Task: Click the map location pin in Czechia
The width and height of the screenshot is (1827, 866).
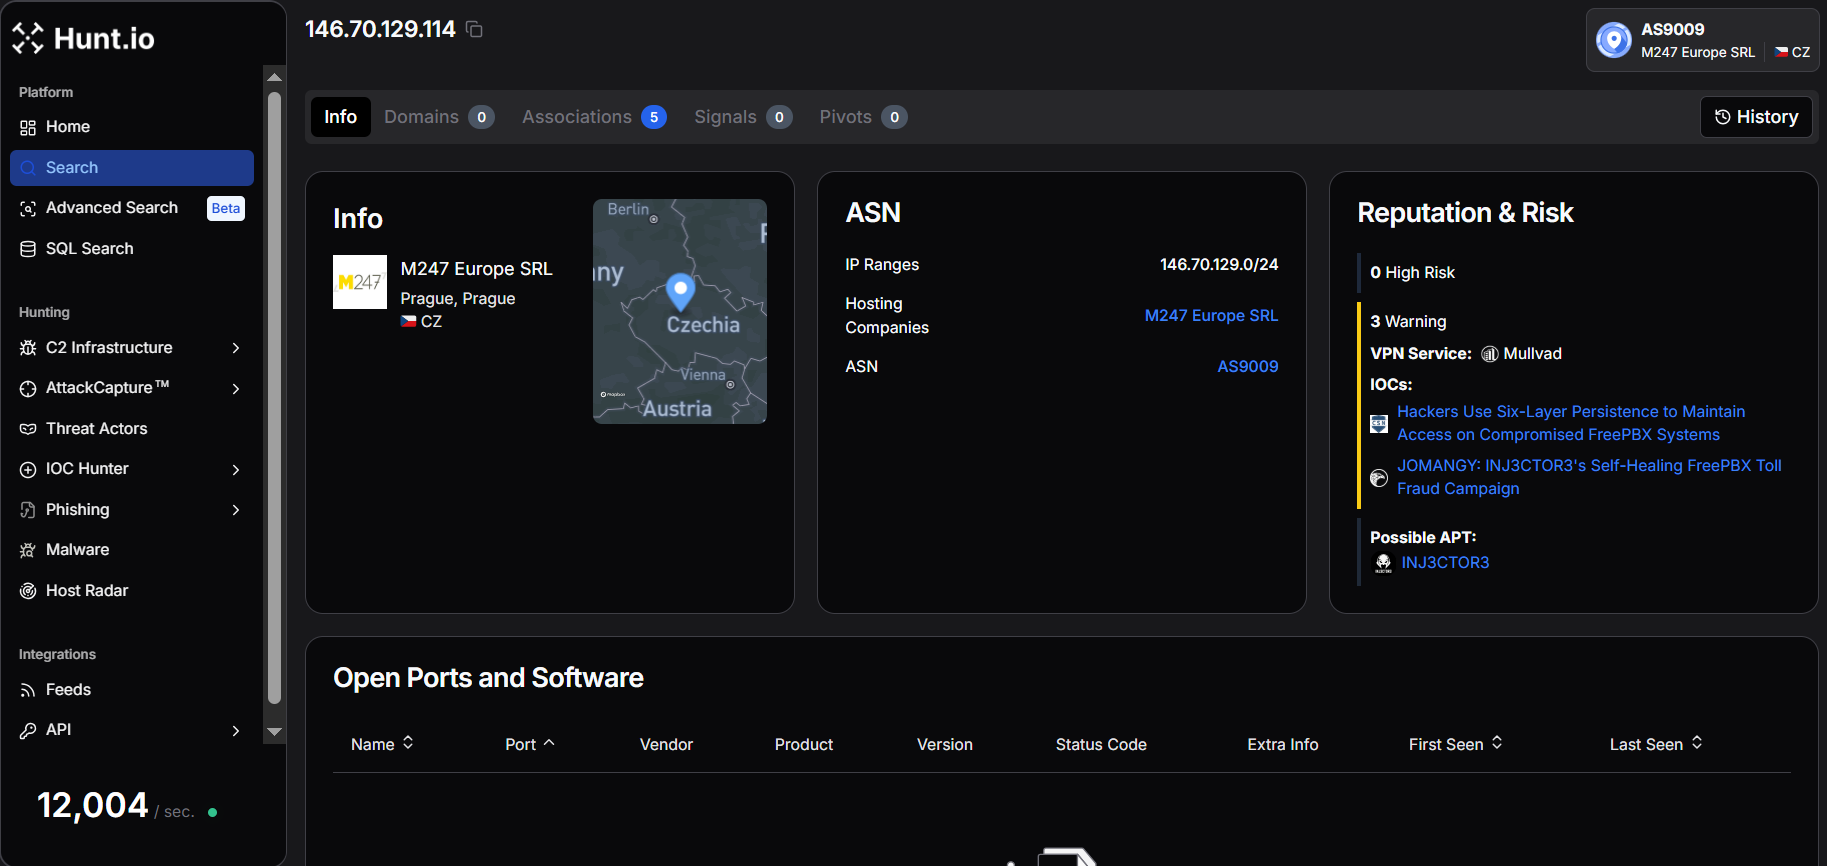Action: pyautogui.click(x=680, y=291)
